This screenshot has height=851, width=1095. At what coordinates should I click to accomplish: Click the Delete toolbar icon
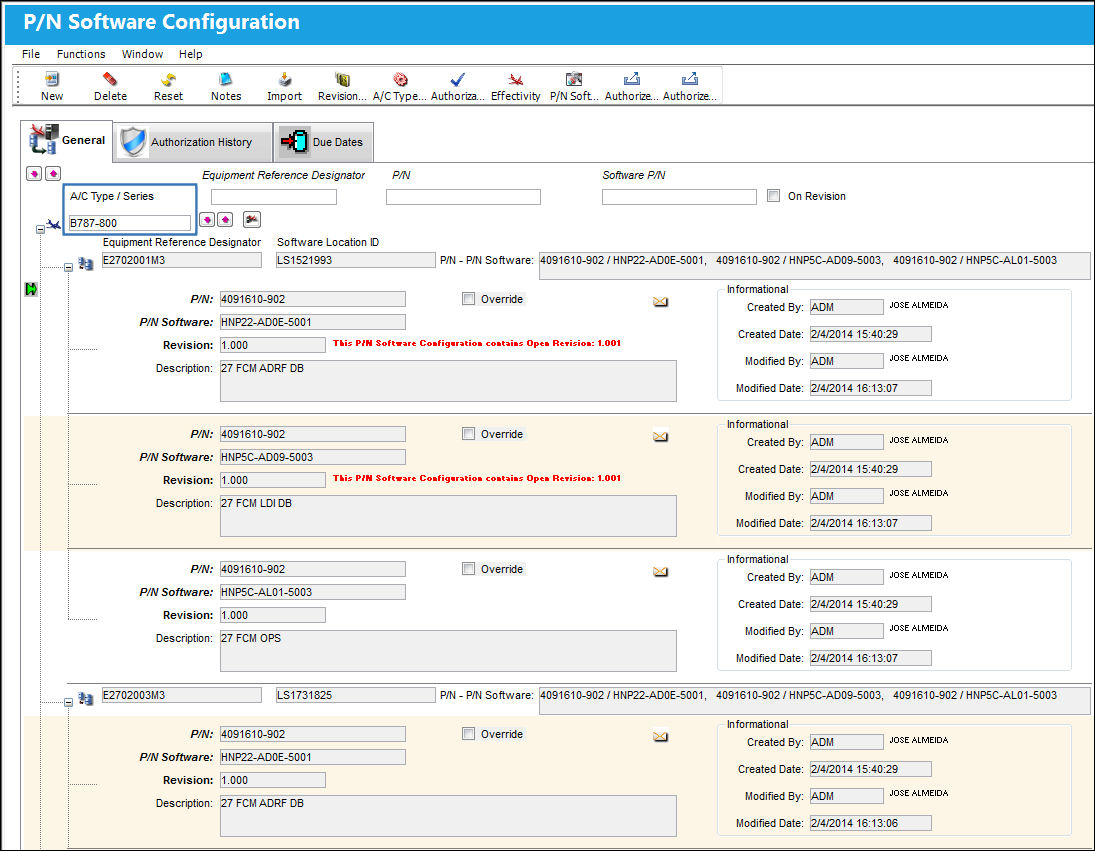pyautogui.click(x=110, y=80)
